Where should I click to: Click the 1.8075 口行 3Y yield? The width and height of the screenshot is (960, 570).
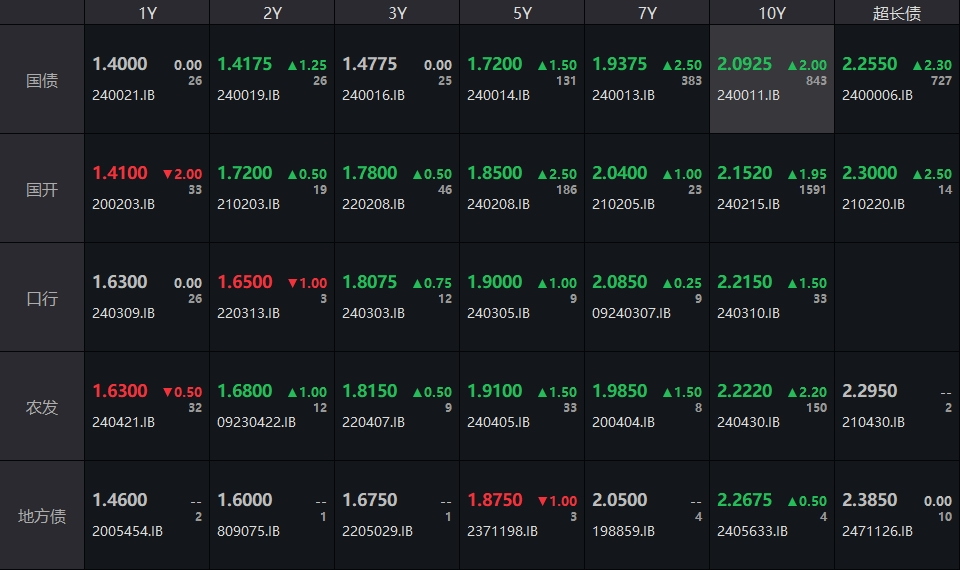[x=370, y=282]
